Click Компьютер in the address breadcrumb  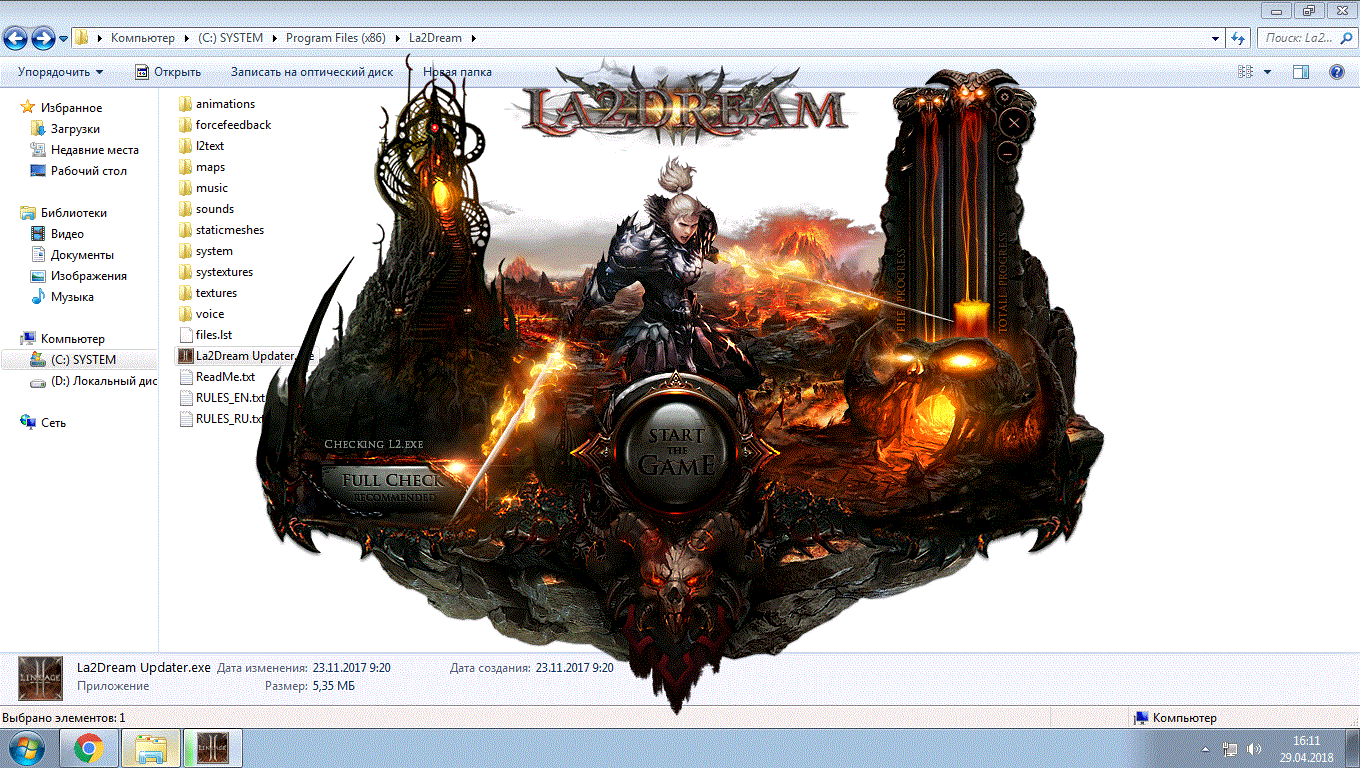pyautogui.click(x=143, y=38)
